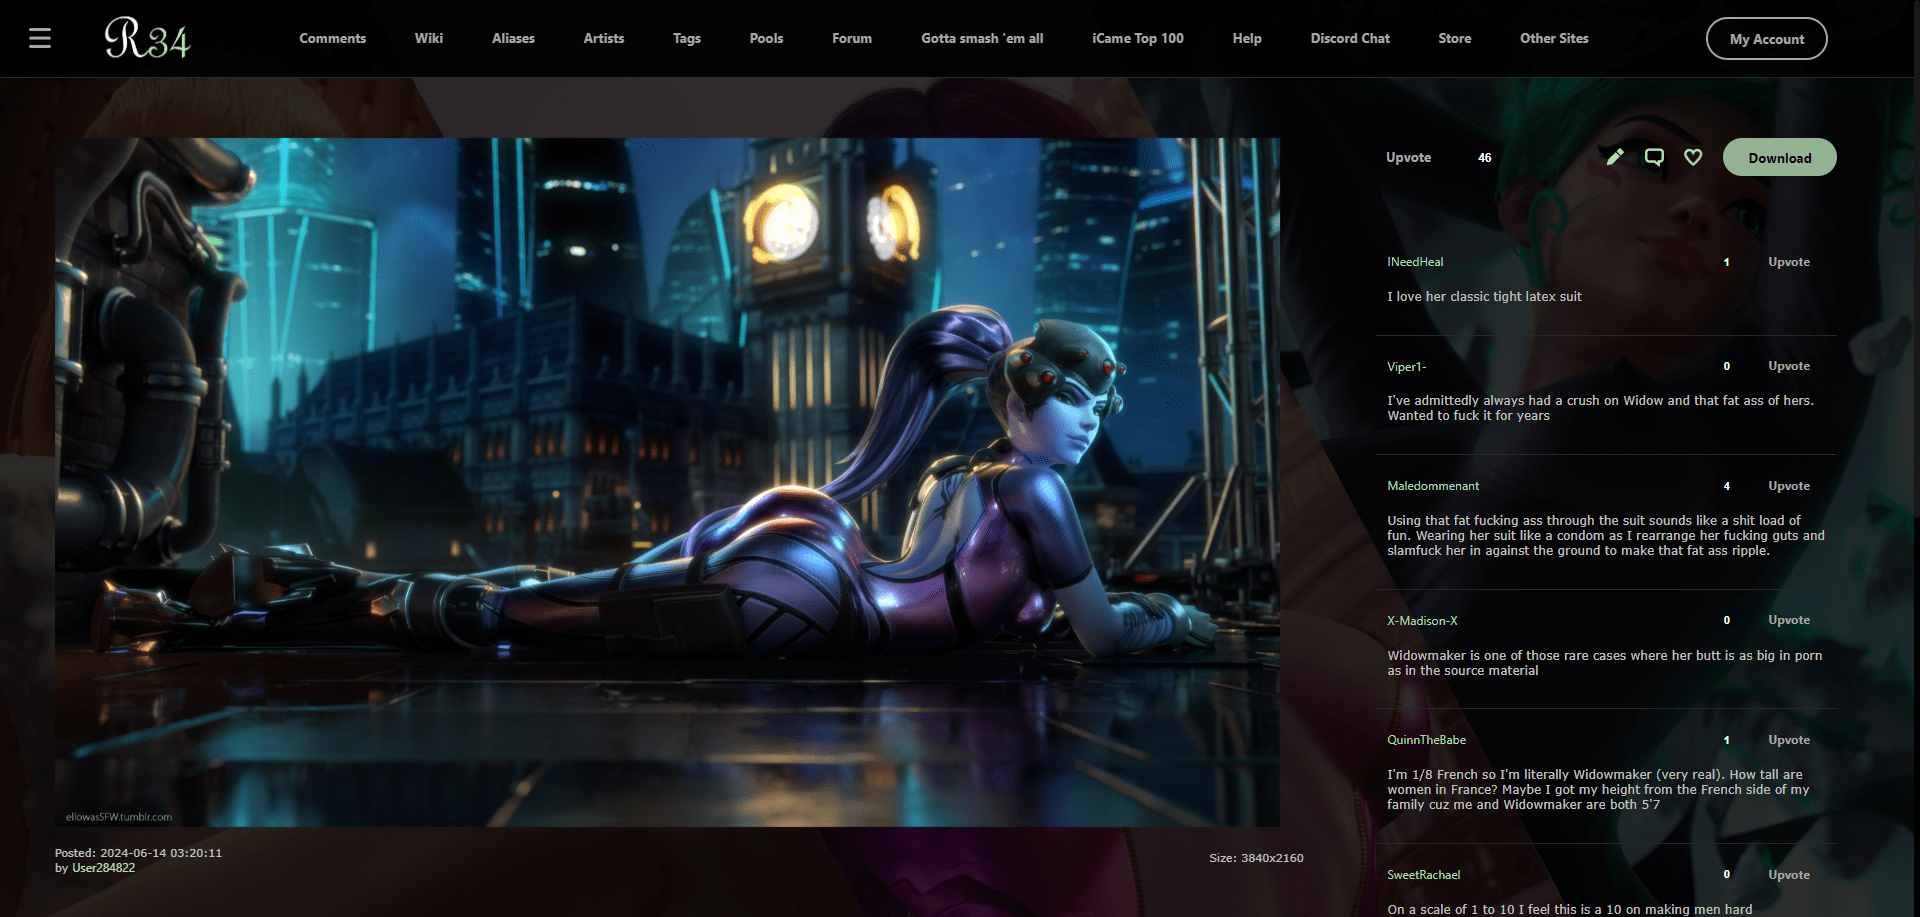
Task: Upvote X-Madison-X's comment
Action: point(1789,620)
